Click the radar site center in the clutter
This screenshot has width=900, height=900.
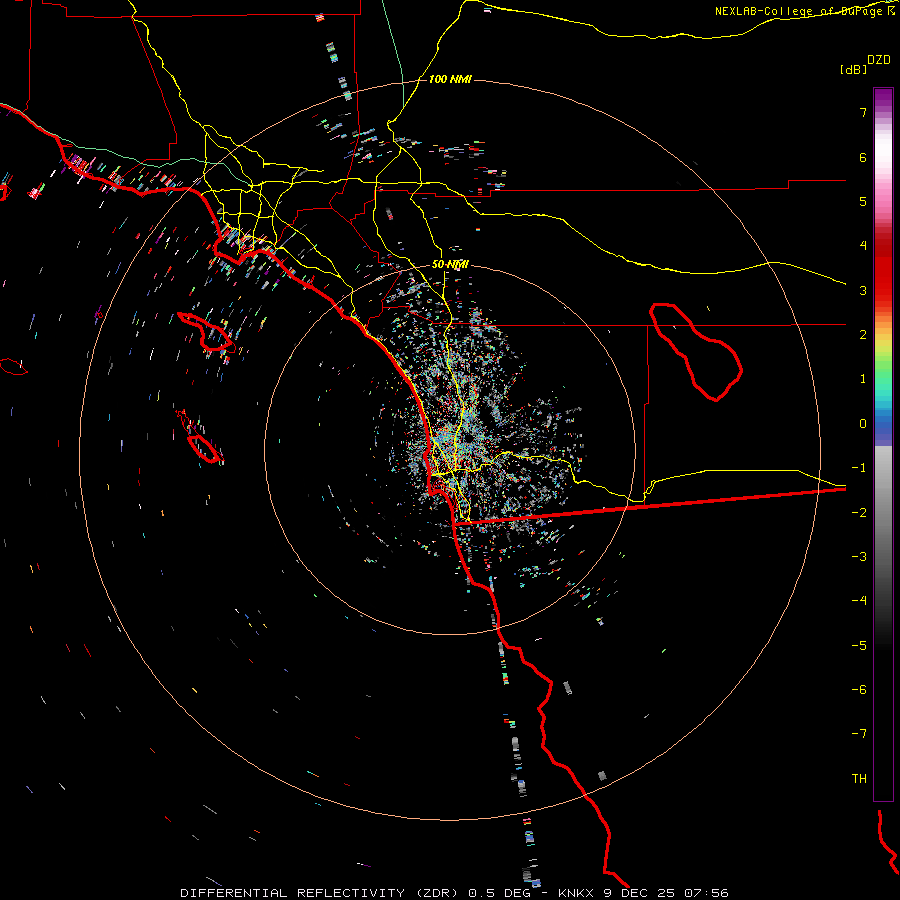click(470, 439)
